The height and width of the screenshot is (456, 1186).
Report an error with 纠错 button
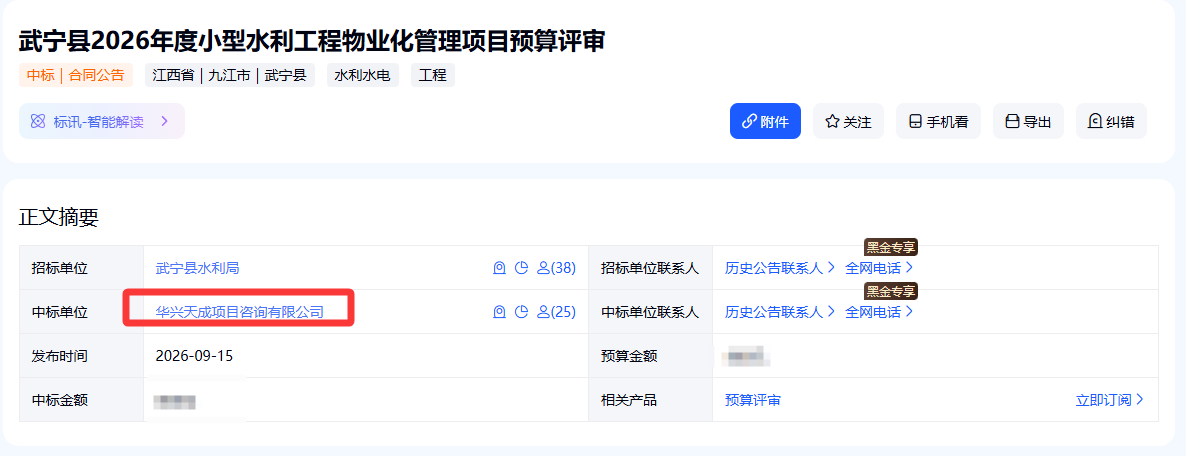1111,121
